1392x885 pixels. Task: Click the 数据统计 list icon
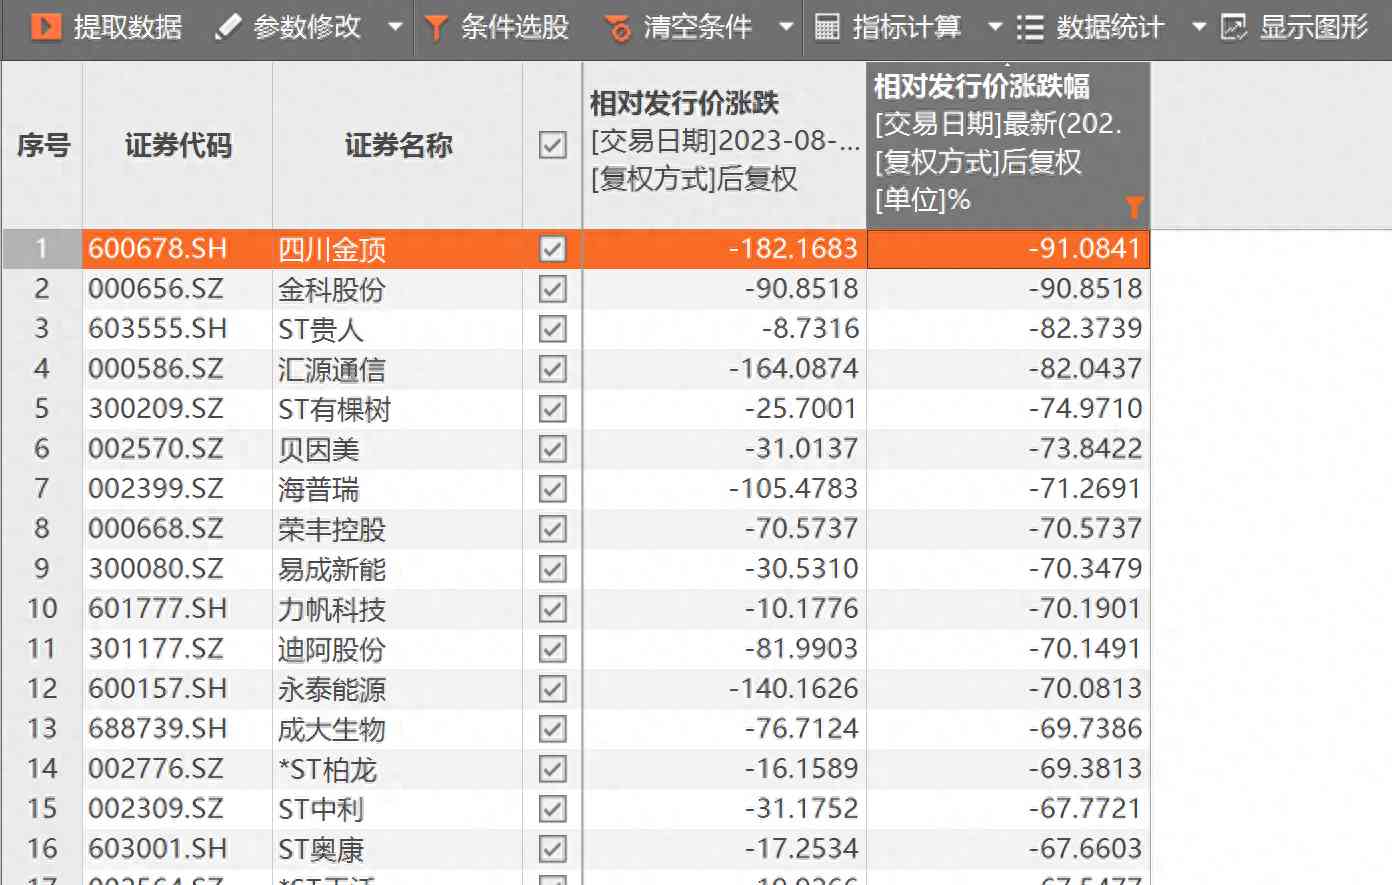pyautogui.click(x=1030, y=27)
